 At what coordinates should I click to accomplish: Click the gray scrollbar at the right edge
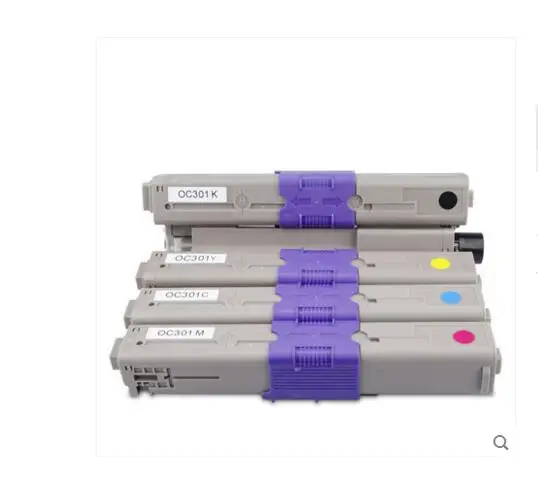pos(536,138)
